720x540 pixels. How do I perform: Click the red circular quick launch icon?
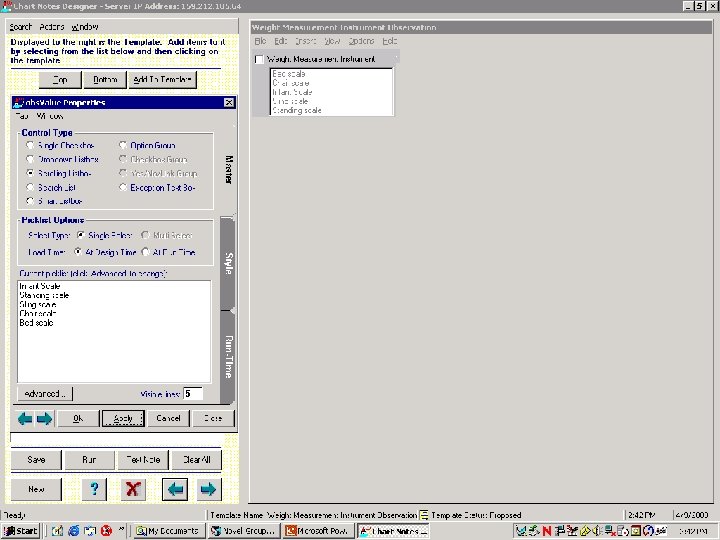pos(107,531)
